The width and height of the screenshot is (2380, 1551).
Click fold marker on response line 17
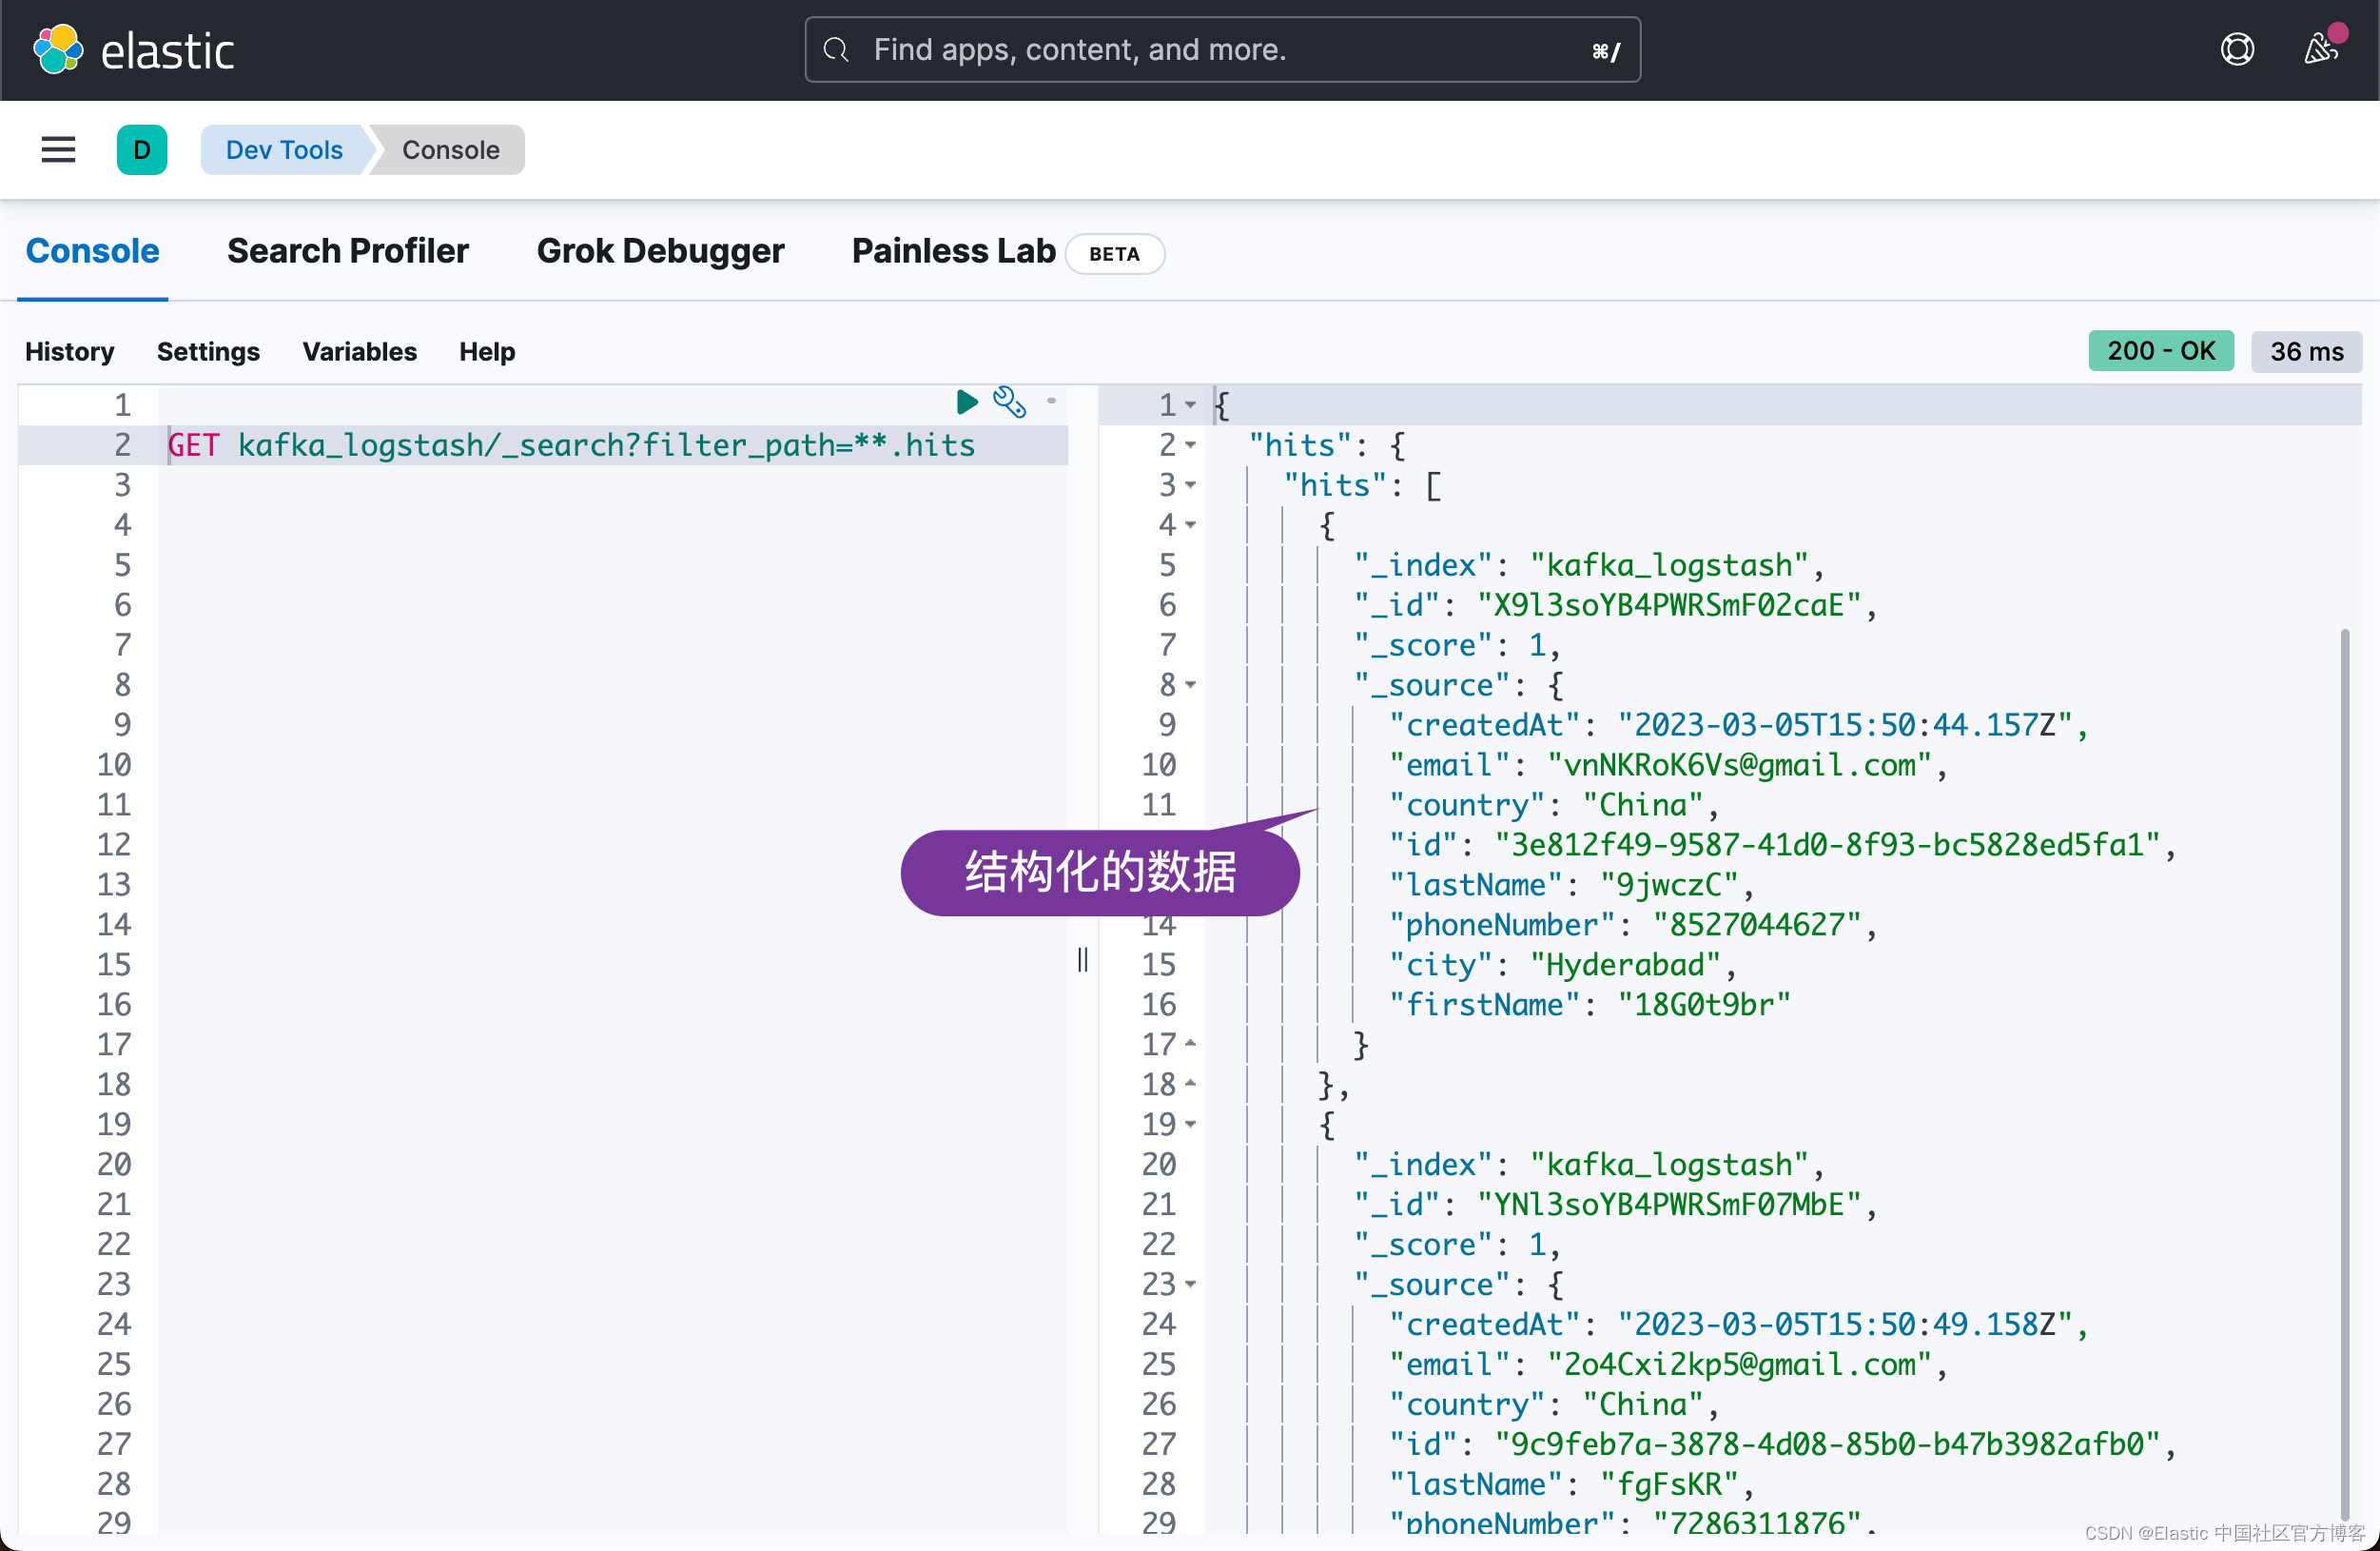(1190, 1044)
